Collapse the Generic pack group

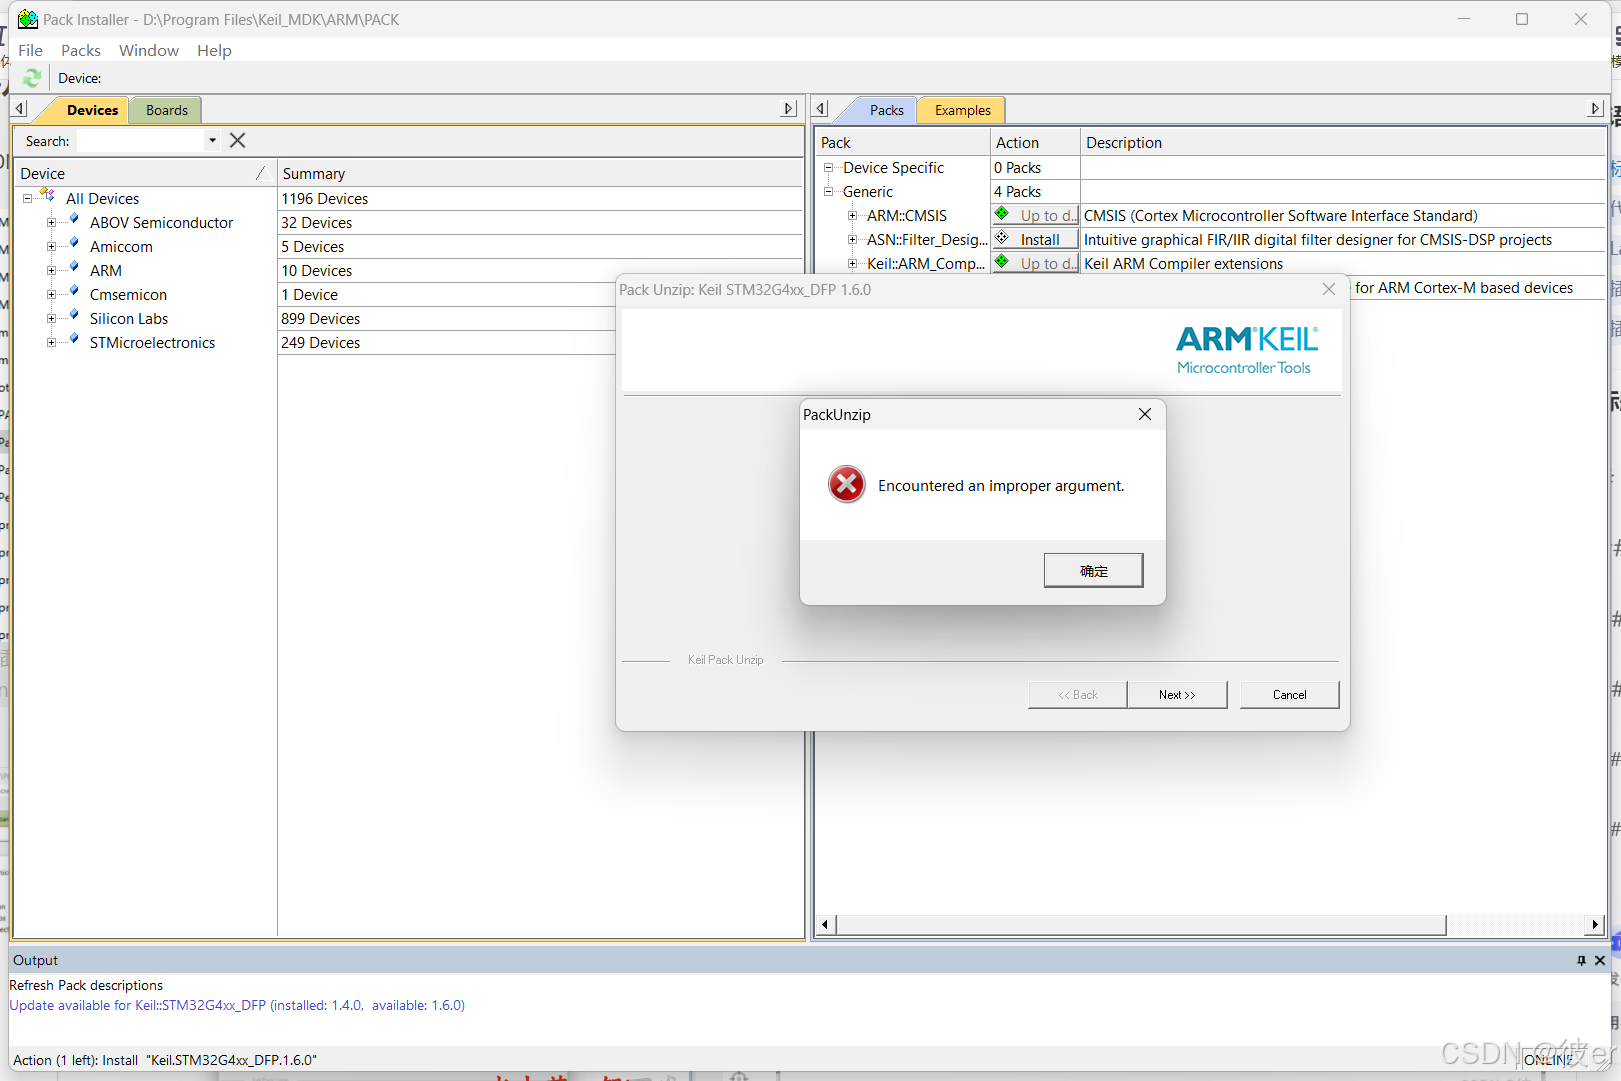[828, 192]
